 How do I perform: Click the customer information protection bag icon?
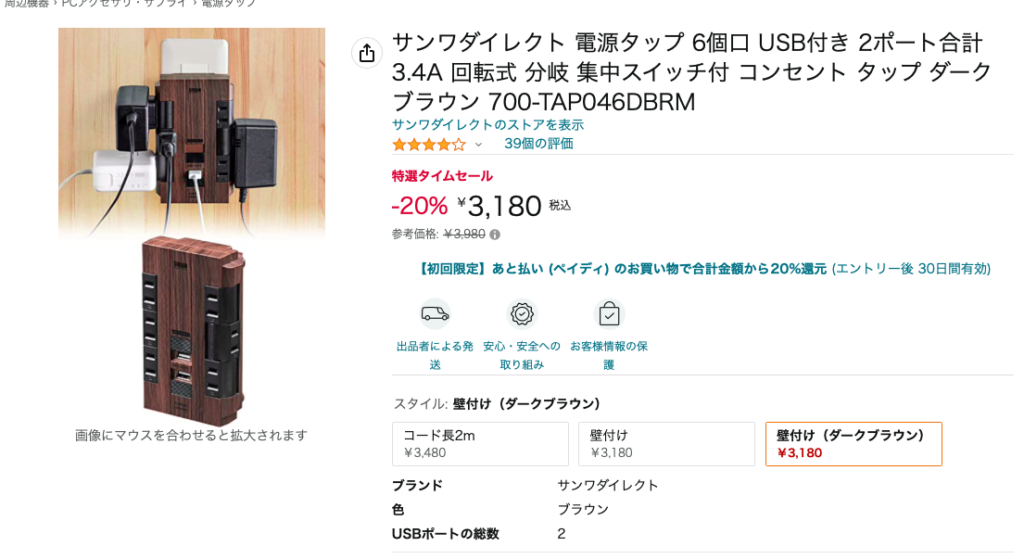tap(609, 315)
